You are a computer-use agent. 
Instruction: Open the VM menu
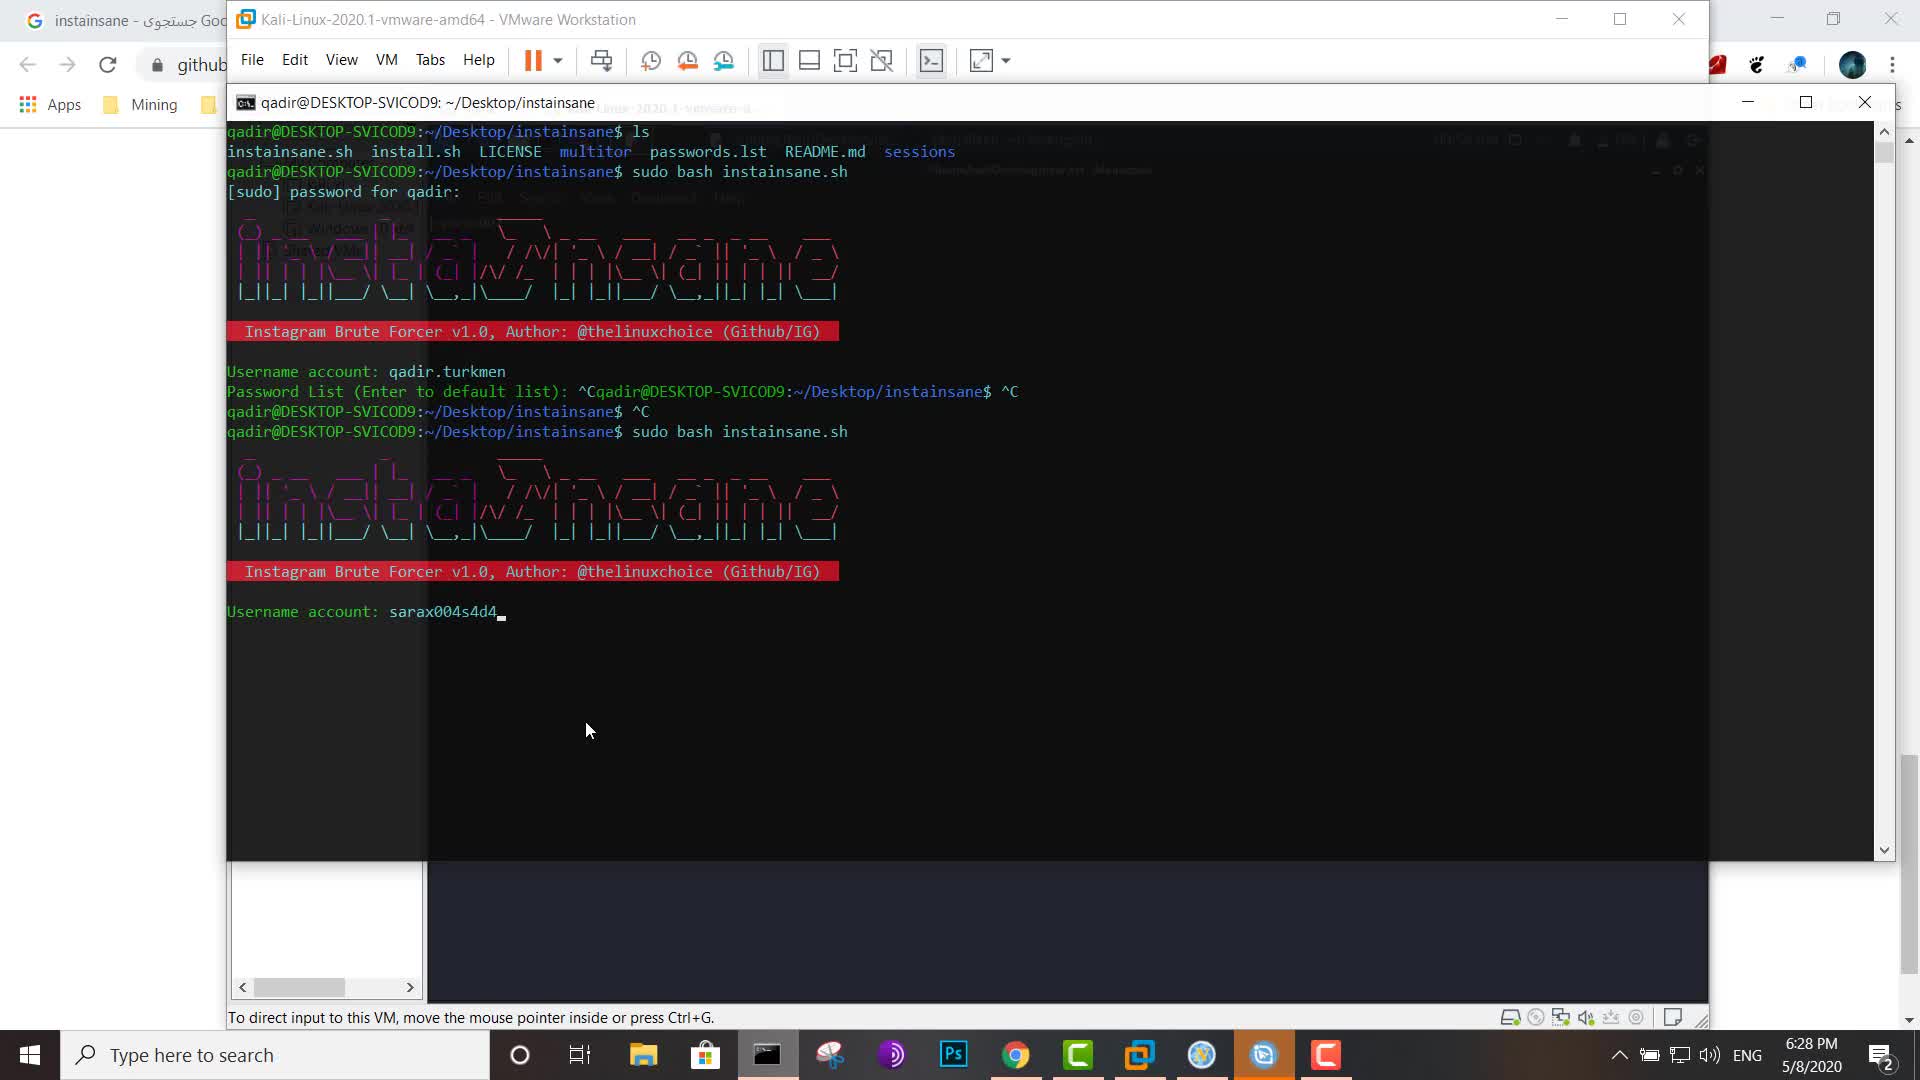(x=386, y=60)
